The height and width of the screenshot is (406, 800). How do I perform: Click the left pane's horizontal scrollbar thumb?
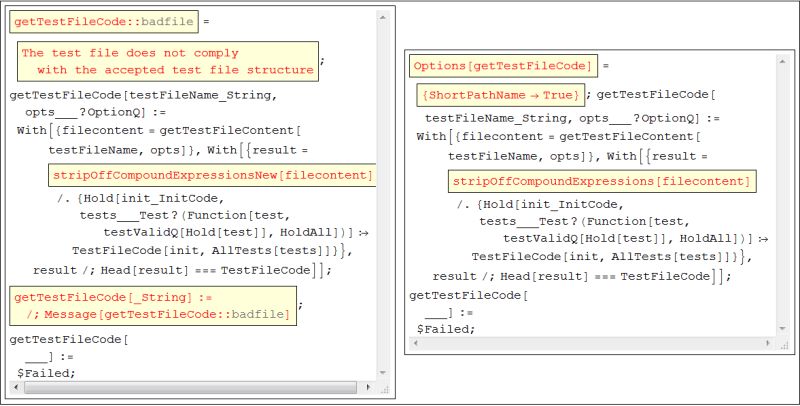190,388
